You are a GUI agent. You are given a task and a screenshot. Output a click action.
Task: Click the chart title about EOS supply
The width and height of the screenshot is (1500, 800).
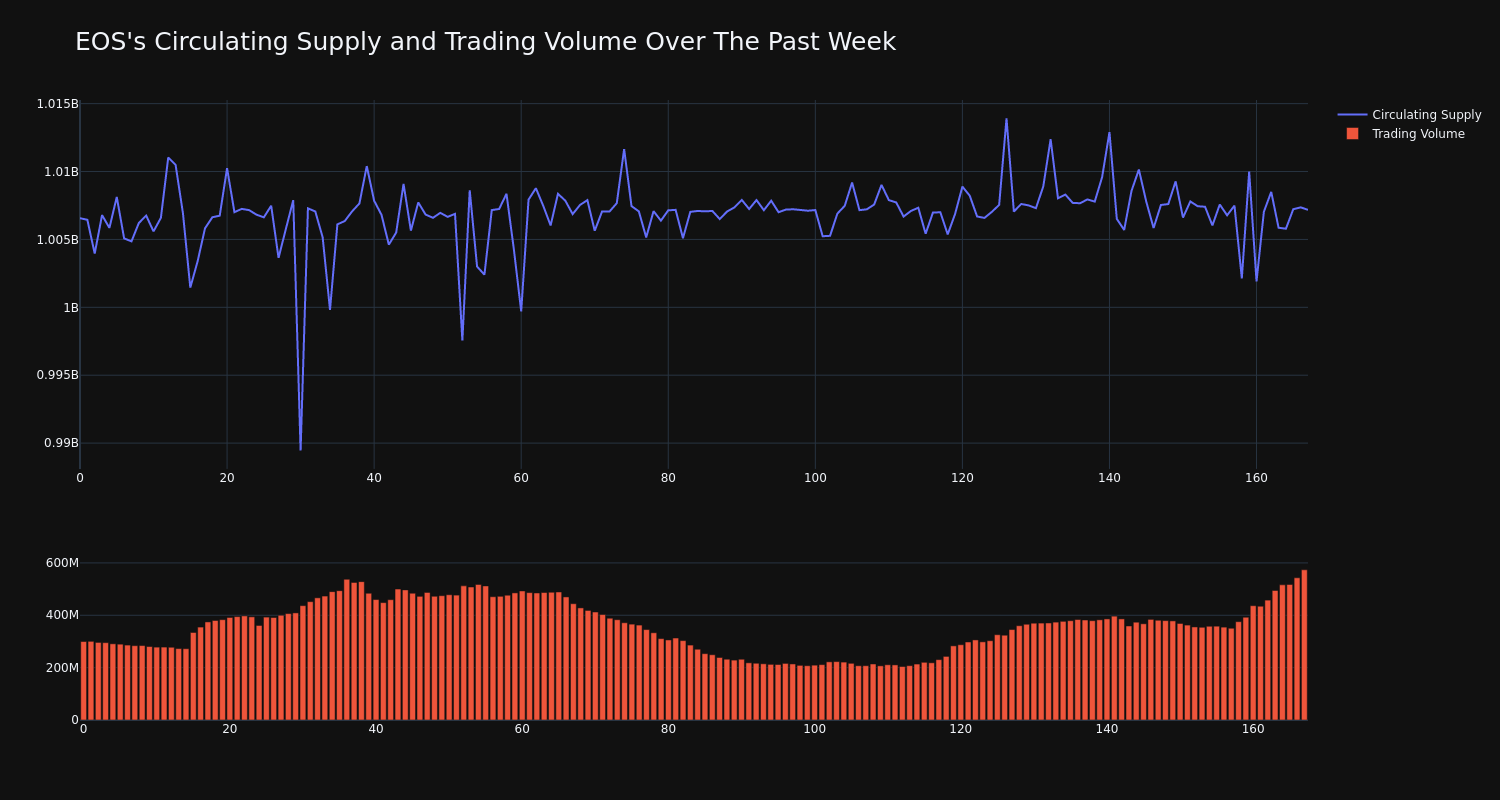(x=485, y=42)
